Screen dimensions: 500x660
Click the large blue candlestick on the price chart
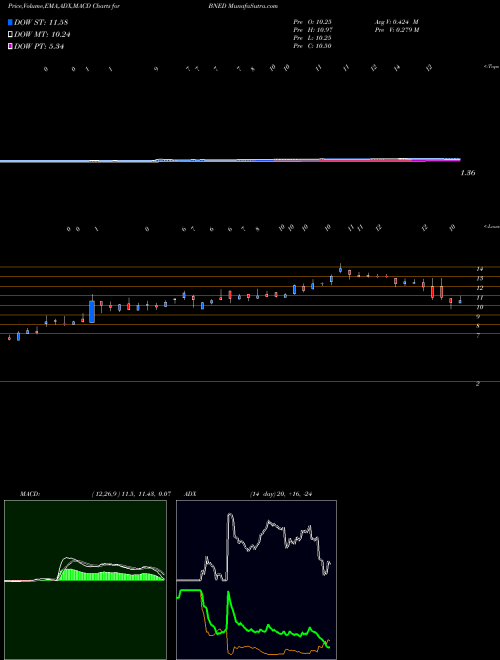[92, 311]
